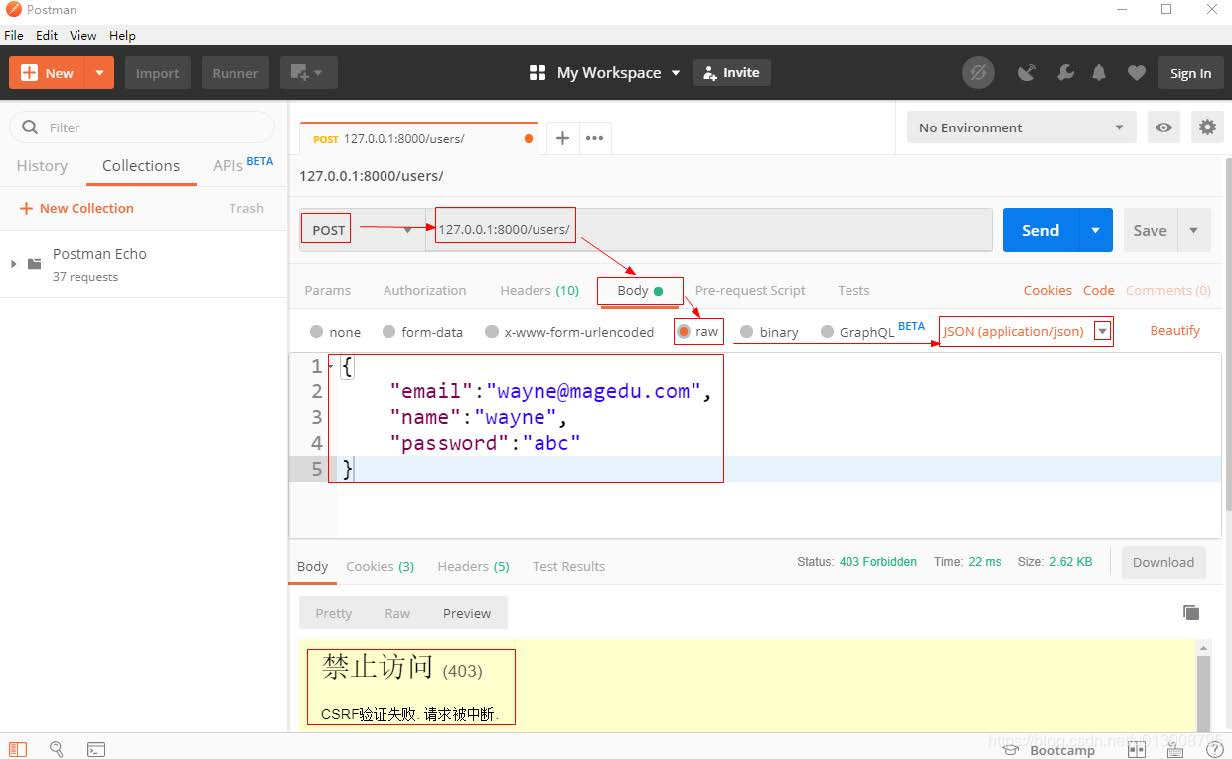Viewport: 1232px width, 759px height.
Task: Switch response view to Raw
Action: (397, 613)
